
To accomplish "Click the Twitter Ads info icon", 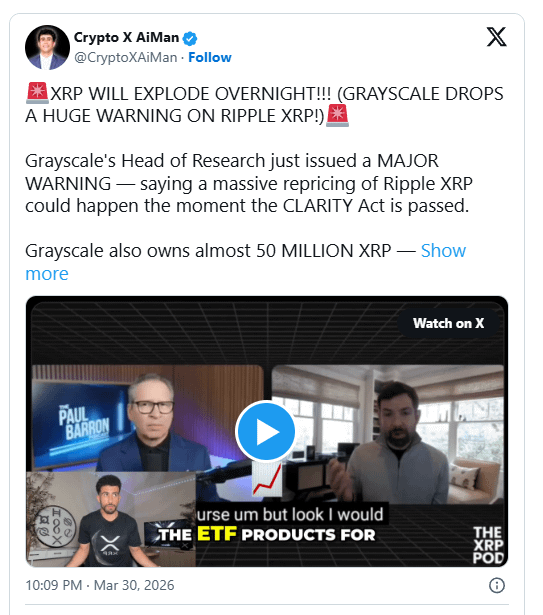I will [x=497, y=585].
